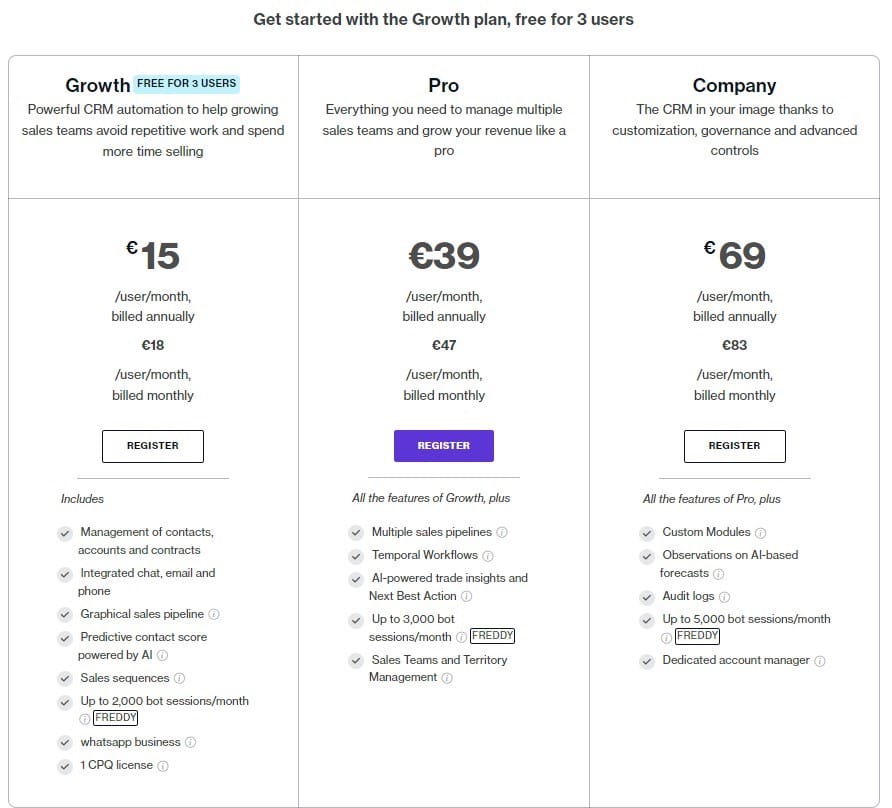Click checkmark beside Management of contacts
The image size is (892, 808).
pos(65,533)
